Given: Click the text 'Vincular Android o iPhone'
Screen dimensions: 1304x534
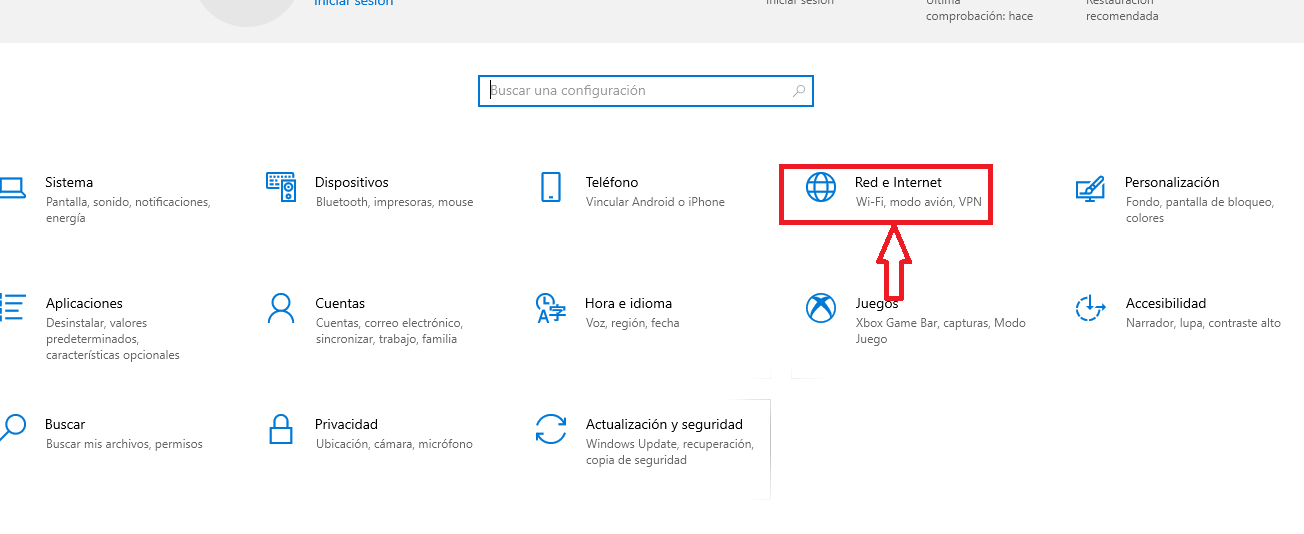Looking at the screenshot, I should [655, 202].
